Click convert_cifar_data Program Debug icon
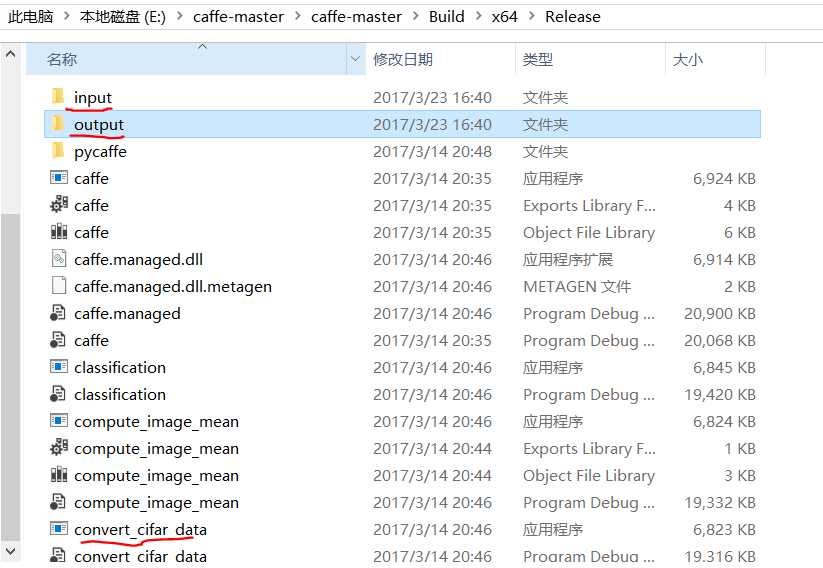This screenshot has height=568, width=823. tap(58, 556)
